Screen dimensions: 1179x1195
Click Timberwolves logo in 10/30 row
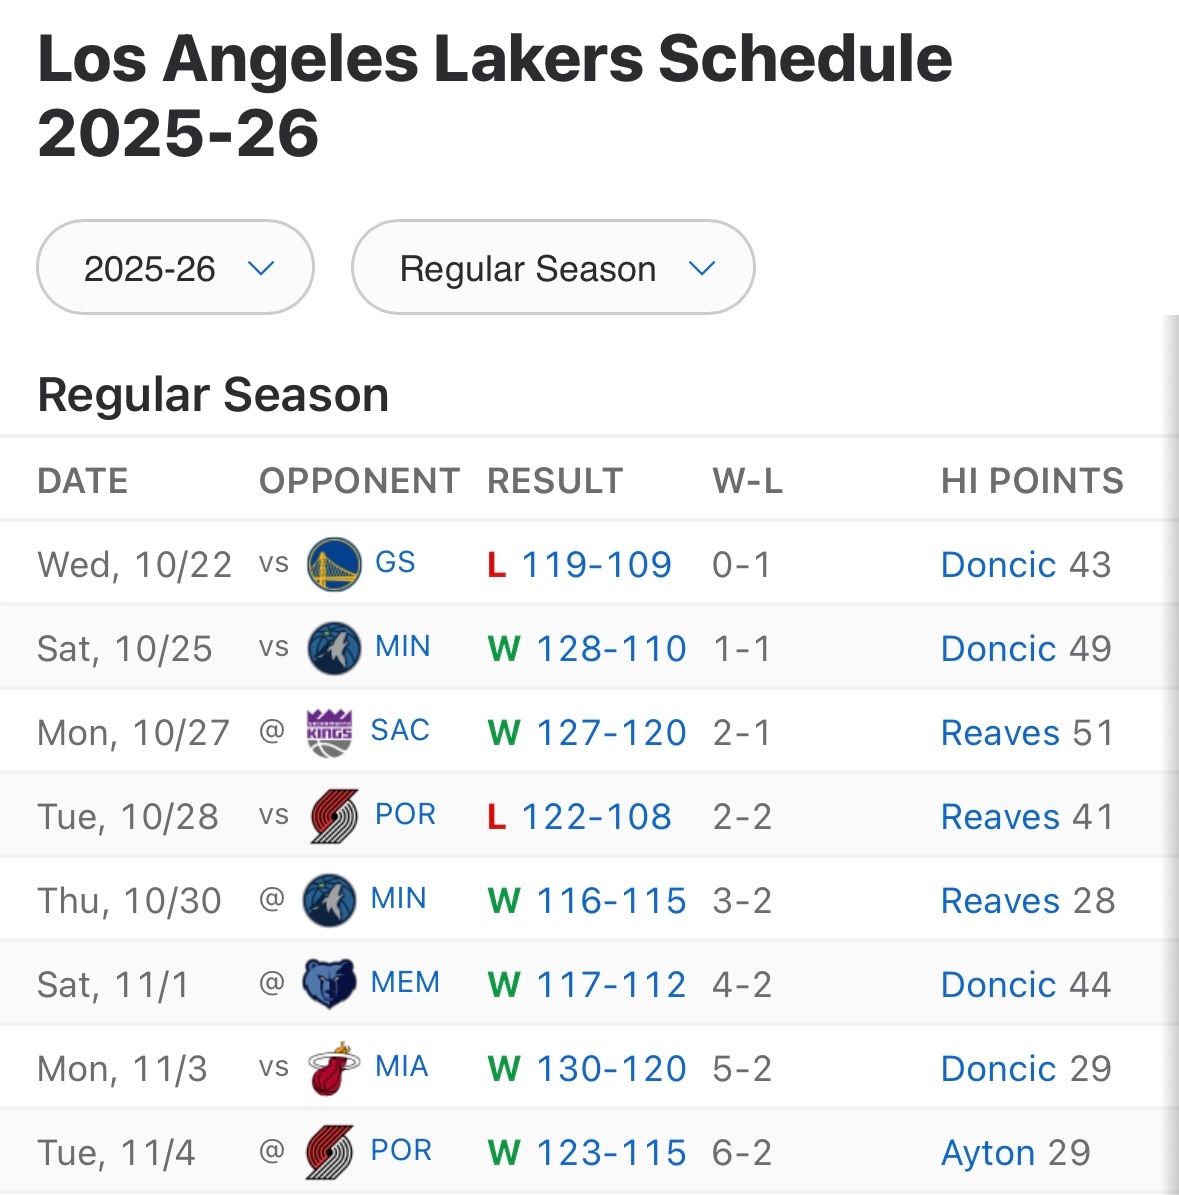[329, 900]
